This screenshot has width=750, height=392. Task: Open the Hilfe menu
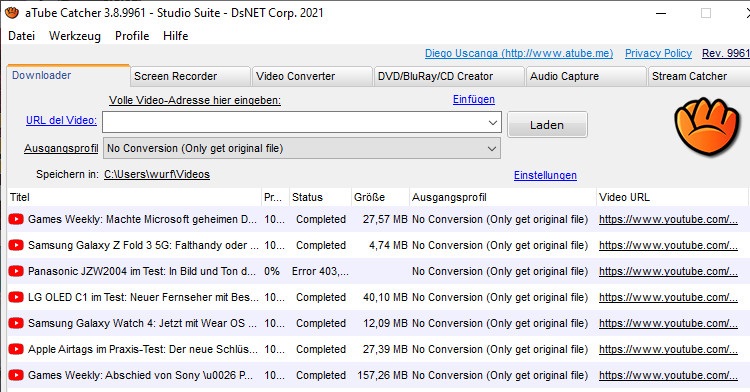(x=176, y=36)
